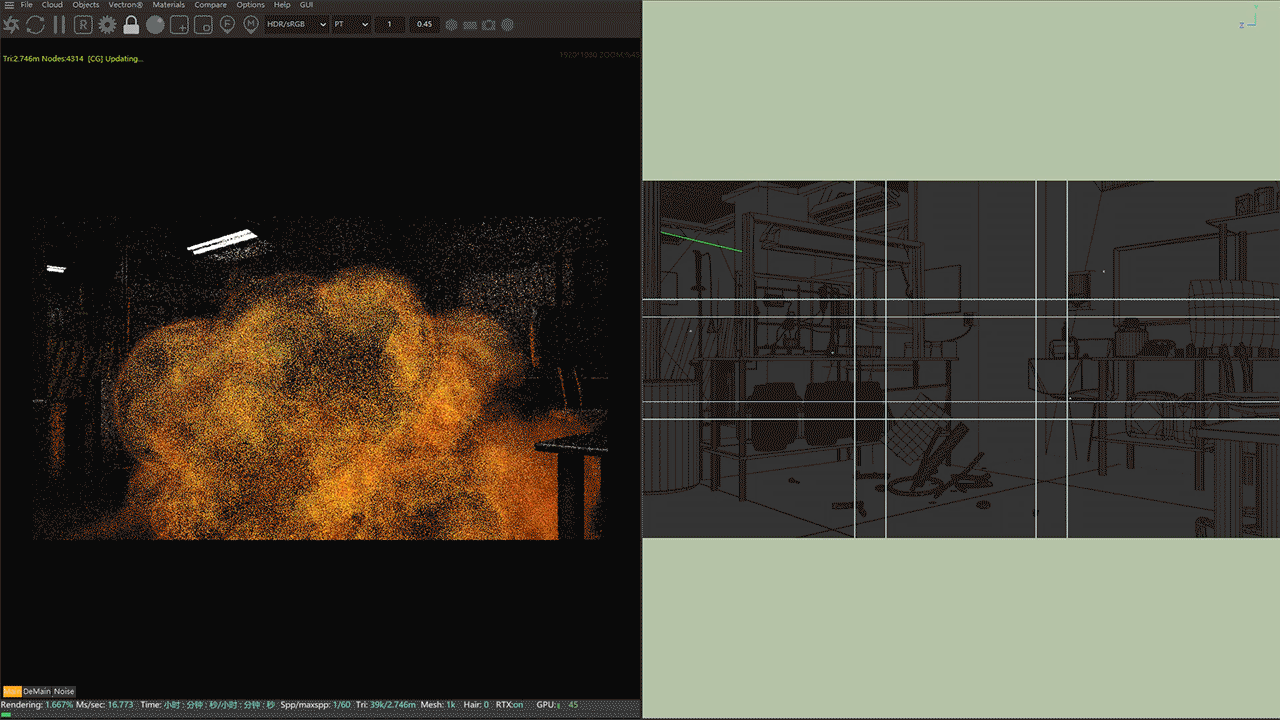Open the Compare menu

(x=211, y=5)
